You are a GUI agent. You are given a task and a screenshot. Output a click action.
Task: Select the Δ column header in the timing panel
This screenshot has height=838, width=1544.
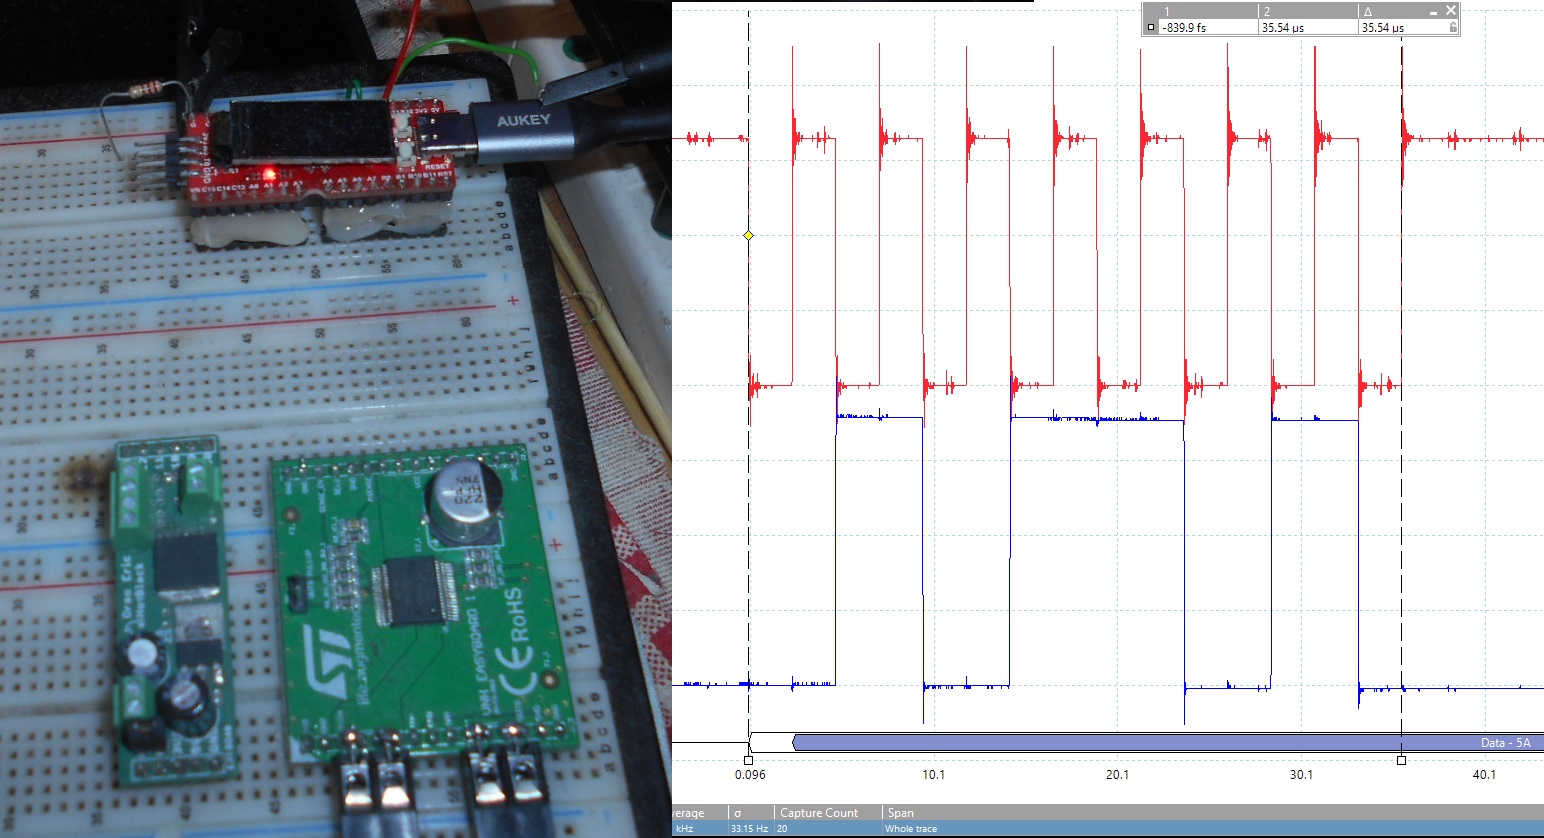[x=1367, y=11]
